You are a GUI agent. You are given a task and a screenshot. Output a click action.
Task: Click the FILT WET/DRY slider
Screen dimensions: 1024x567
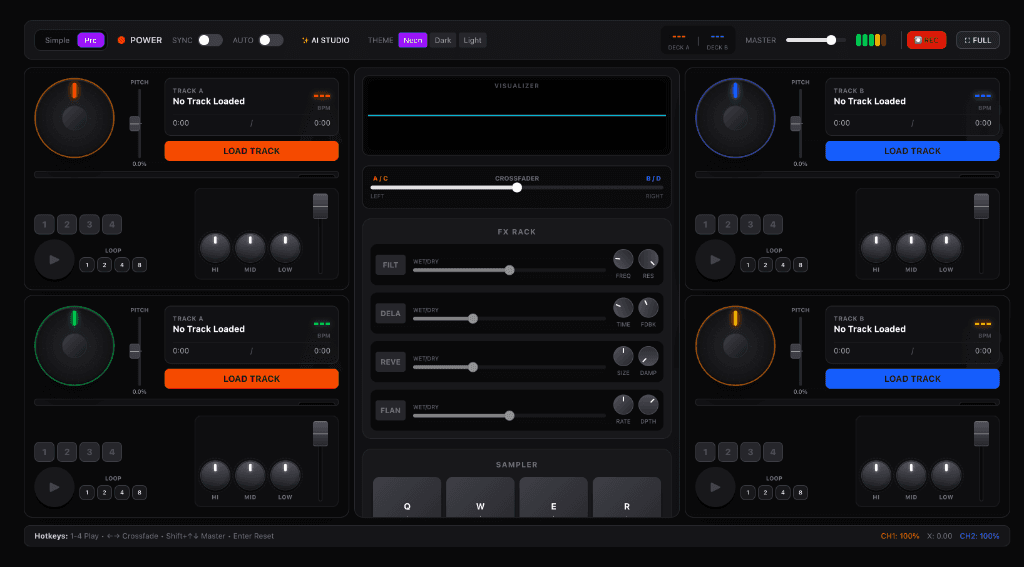click(509, 270)
